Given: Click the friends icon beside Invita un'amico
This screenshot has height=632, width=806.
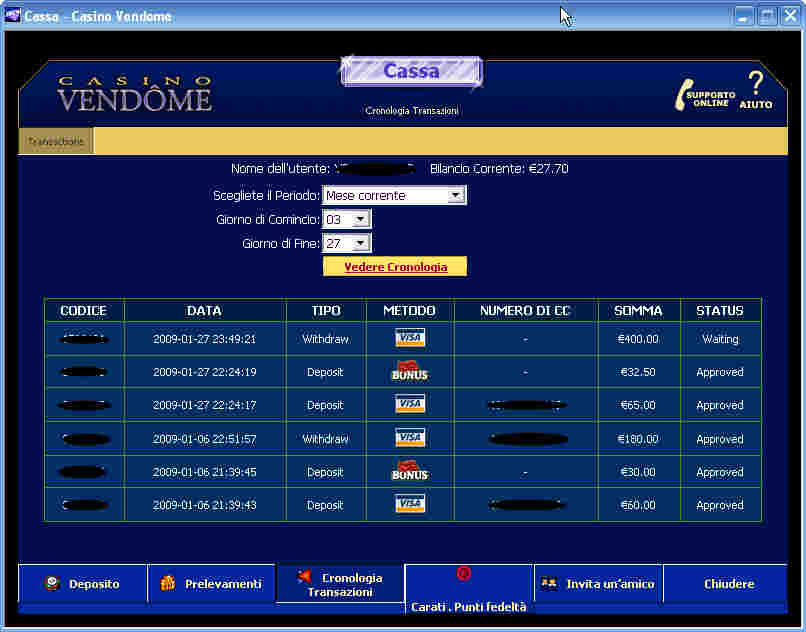Looking at the screenshot, I should 549,584.
